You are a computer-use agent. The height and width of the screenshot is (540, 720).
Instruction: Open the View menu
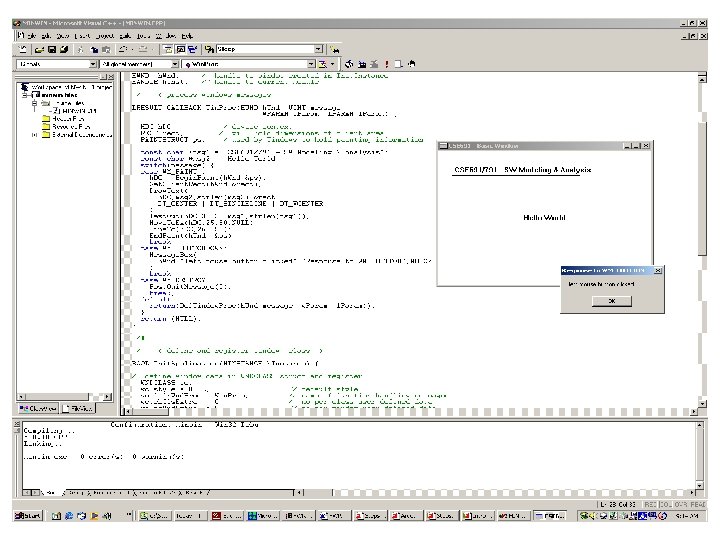[63, 36]
